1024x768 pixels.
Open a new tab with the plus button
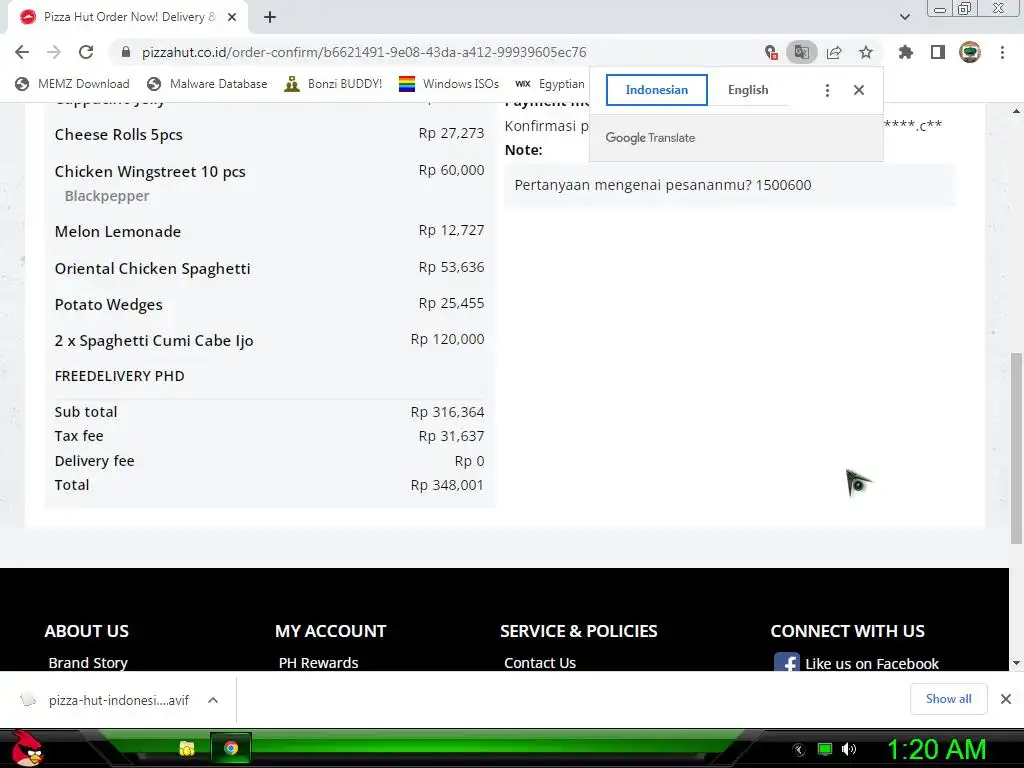tap(270, 17)
